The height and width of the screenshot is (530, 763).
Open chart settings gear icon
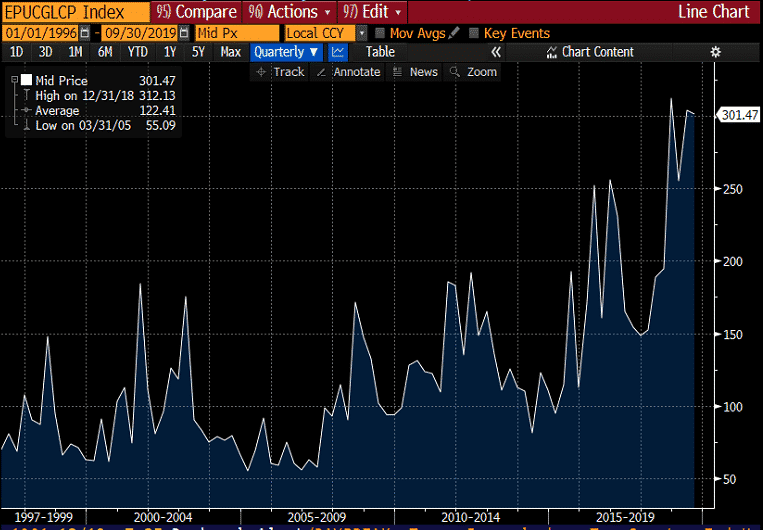[x=715, y=52]
